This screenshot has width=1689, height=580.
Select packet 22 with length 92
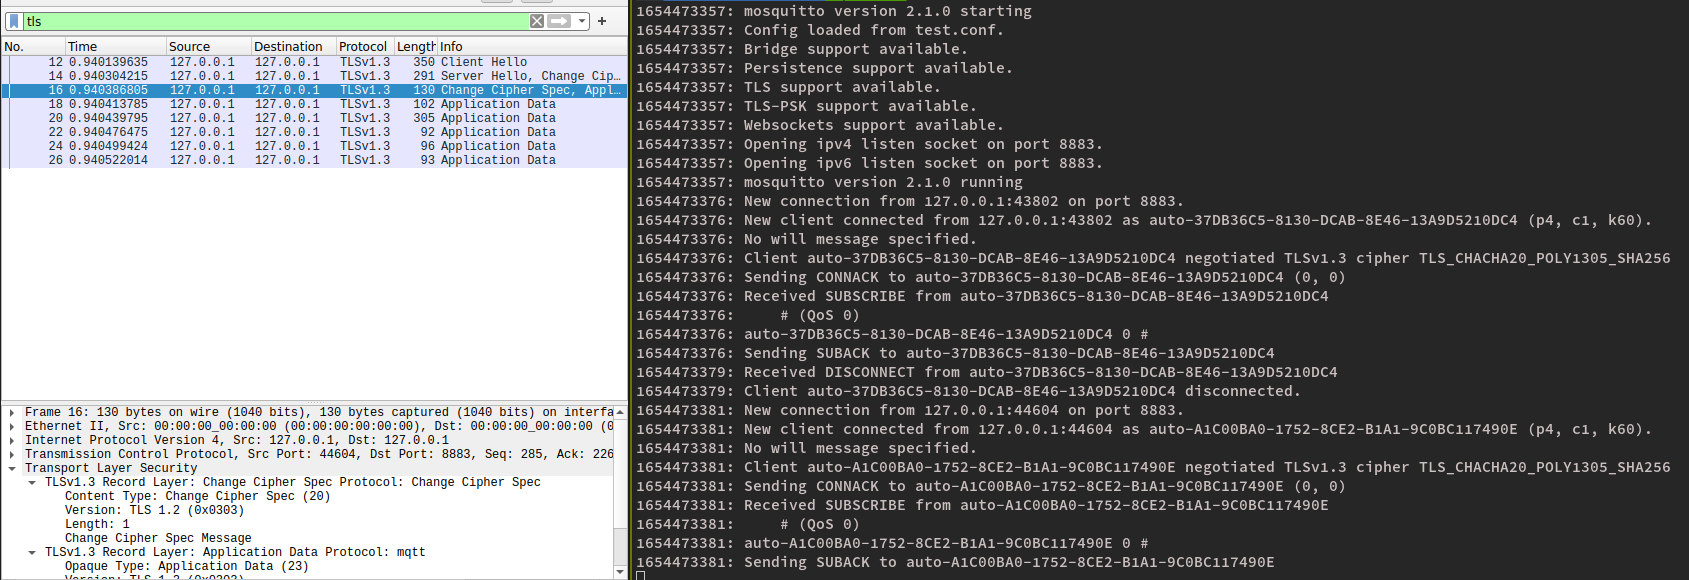point(314,132)
